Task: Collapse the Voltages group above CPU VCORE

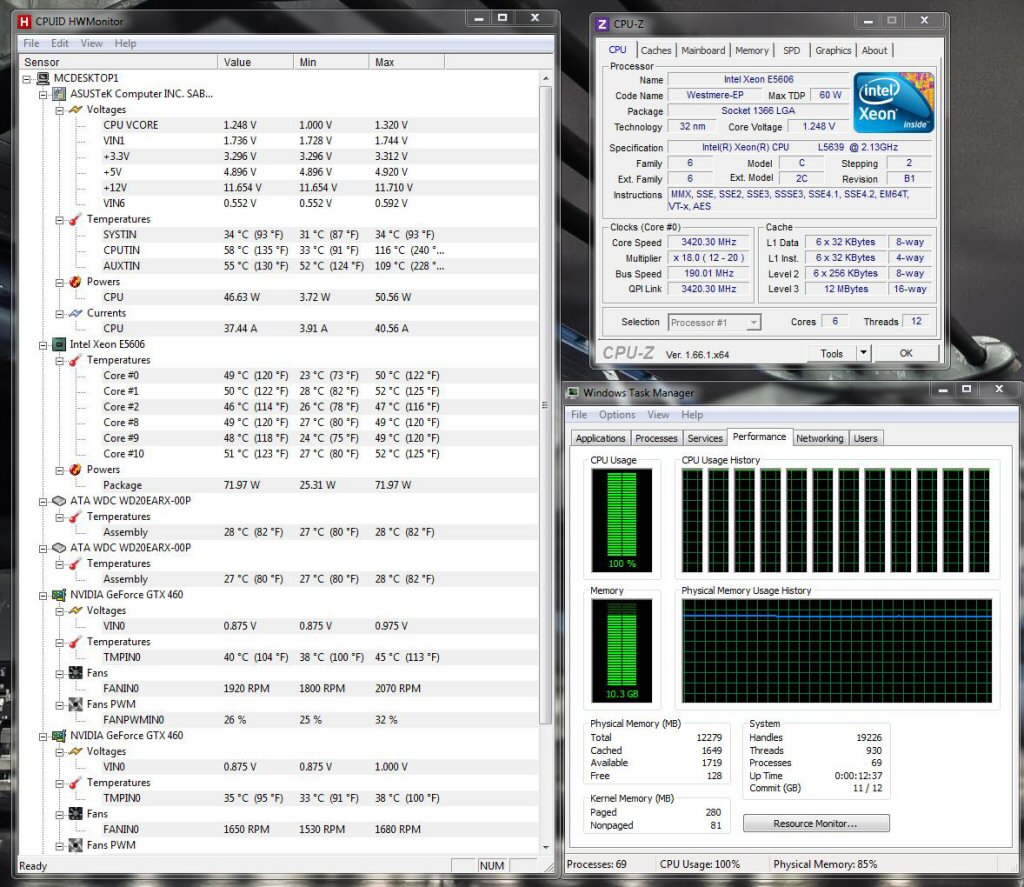Action: [59, 110]
